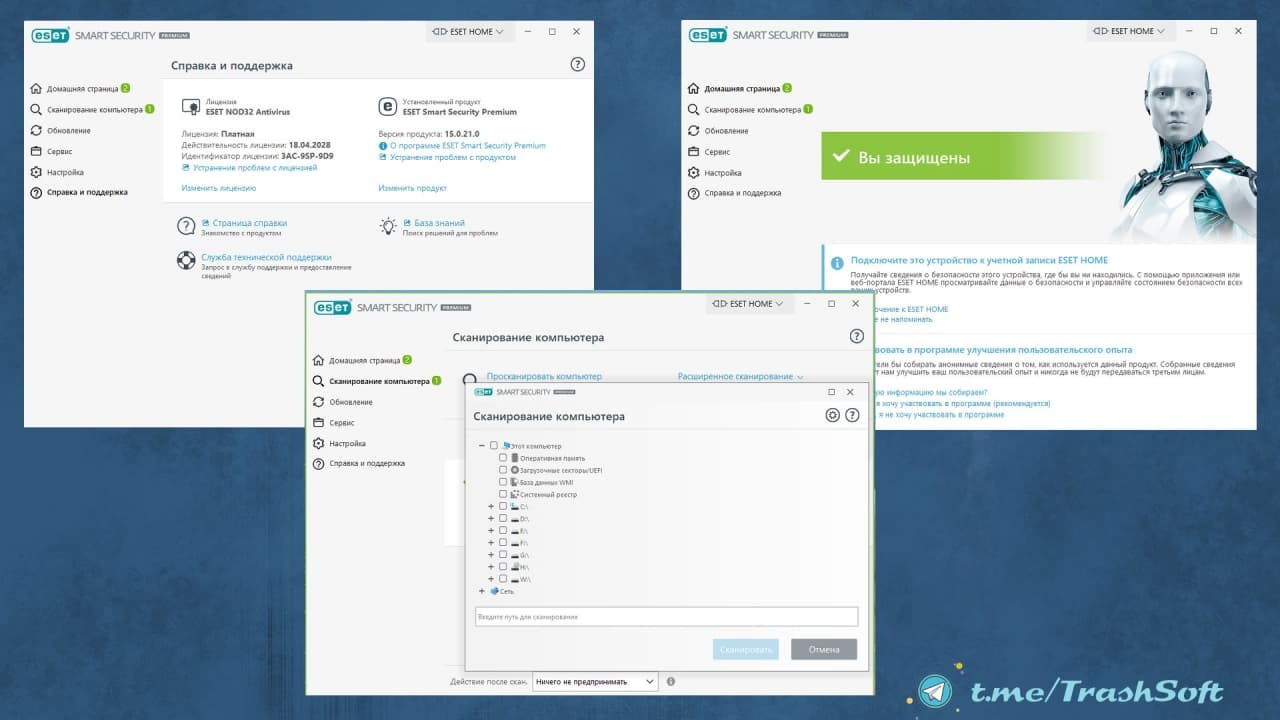
Task: Open settings gear in the scan targets dialog
Action: click(x=832, y=415)
